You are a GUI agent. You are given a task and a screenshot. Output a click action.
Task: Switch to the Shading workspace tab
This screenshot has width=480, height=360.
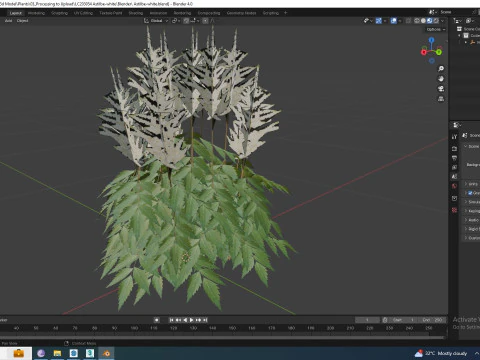coord(136,13)
